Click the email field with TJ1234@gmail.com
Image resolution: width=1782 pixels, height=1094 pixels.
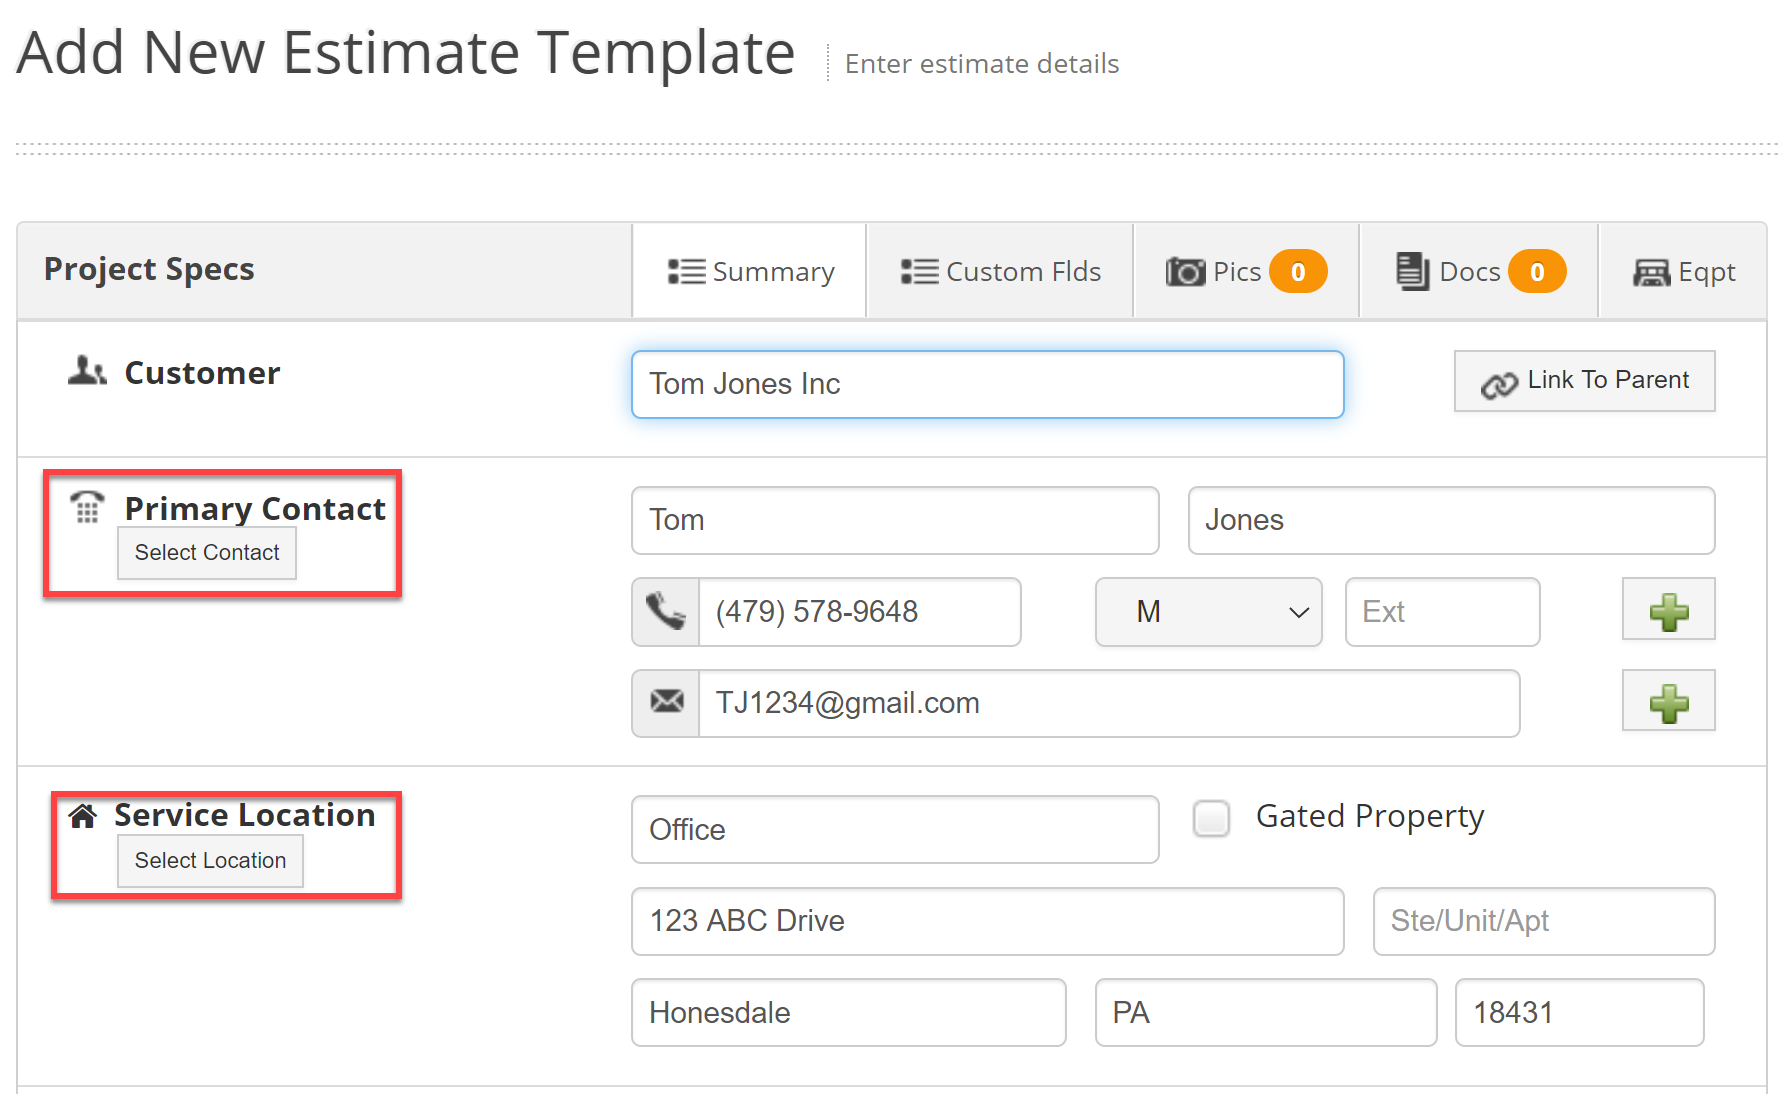click(x=1109, y=704)
